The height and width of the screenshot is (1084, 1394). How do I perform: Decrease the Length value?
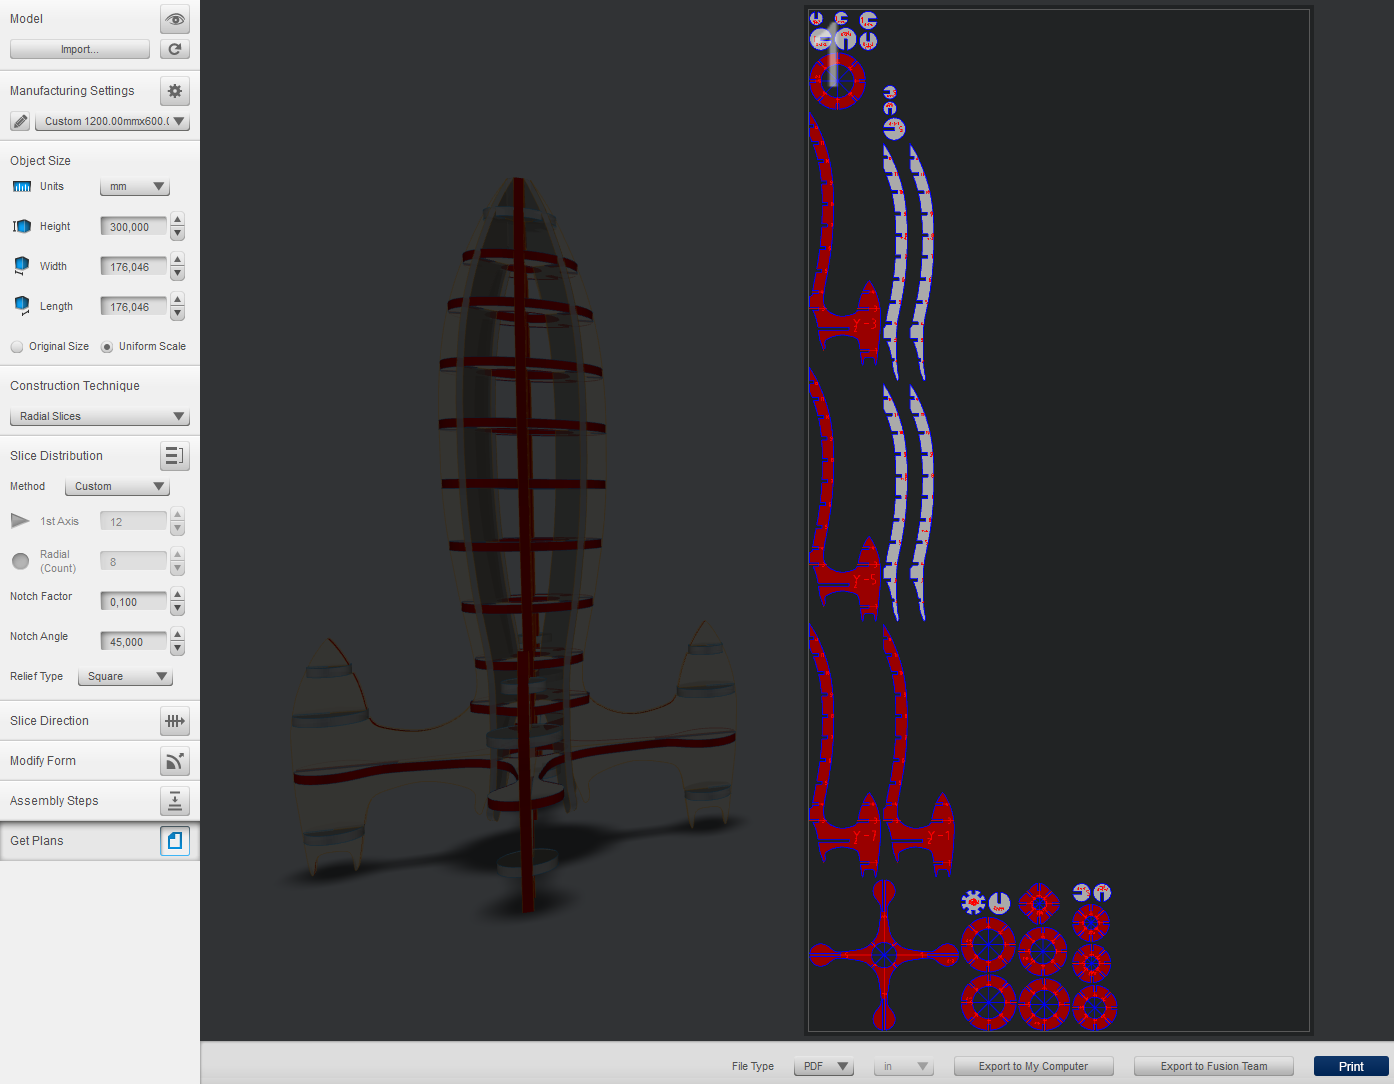pos(177,314)
